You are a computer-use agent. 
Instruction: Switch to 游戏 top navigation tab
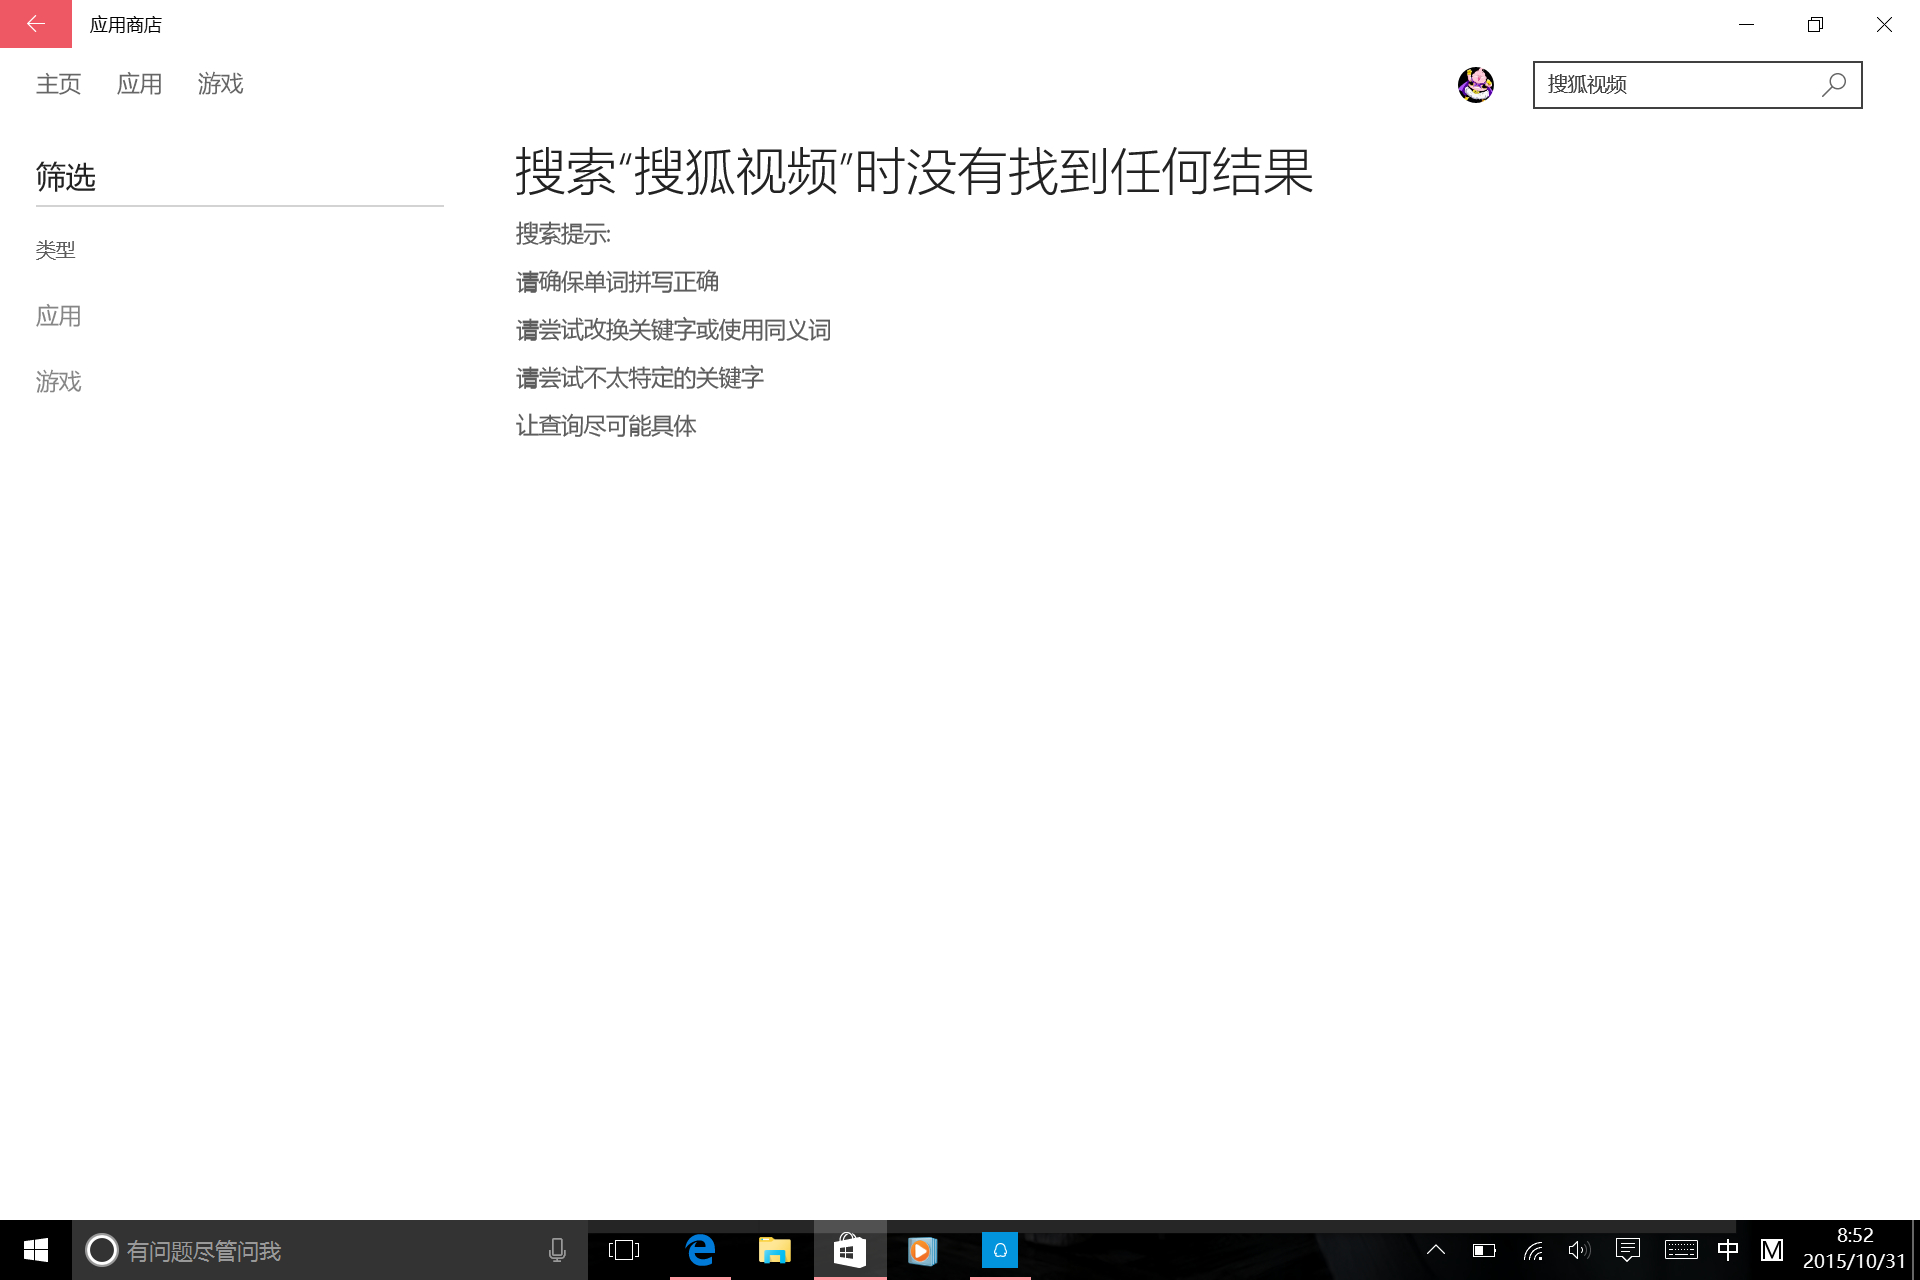point(220,84)
